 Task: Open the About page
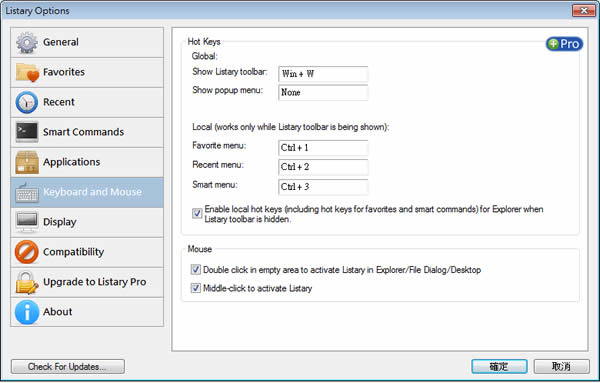87,312
